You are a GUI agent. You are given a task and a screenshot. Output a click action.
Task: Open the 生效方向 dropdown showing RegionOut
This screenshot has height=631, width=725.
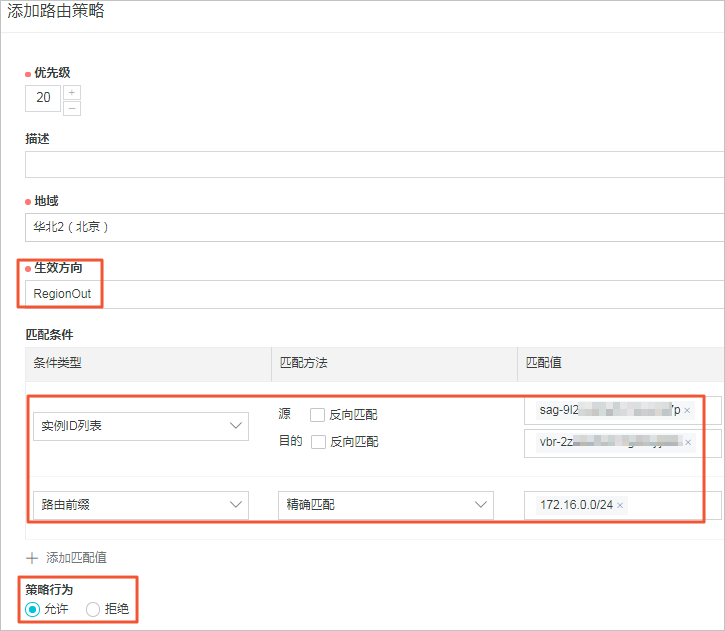375,294
